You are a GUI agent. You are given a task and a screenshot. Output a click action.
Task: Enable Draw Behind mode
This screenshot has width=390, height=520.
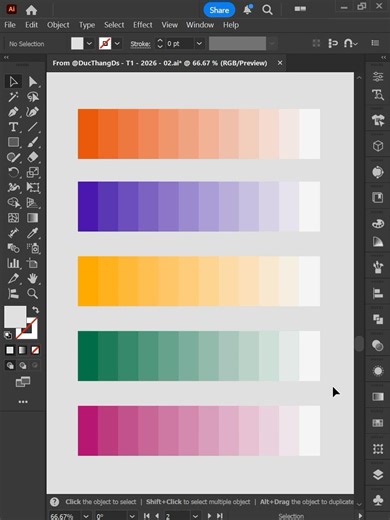click(22, 365)
